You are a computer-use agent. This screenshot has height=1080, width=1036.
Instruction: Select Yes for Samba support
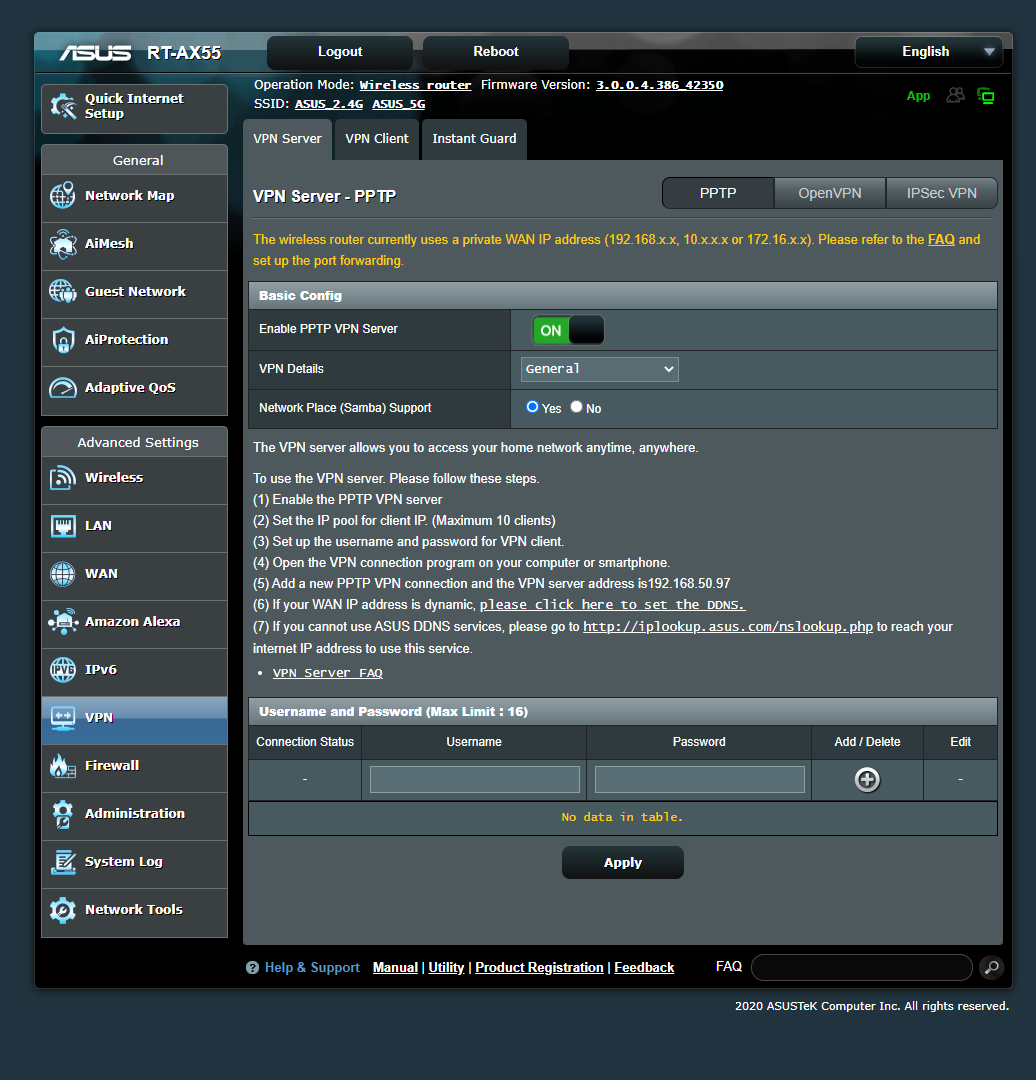532,407
